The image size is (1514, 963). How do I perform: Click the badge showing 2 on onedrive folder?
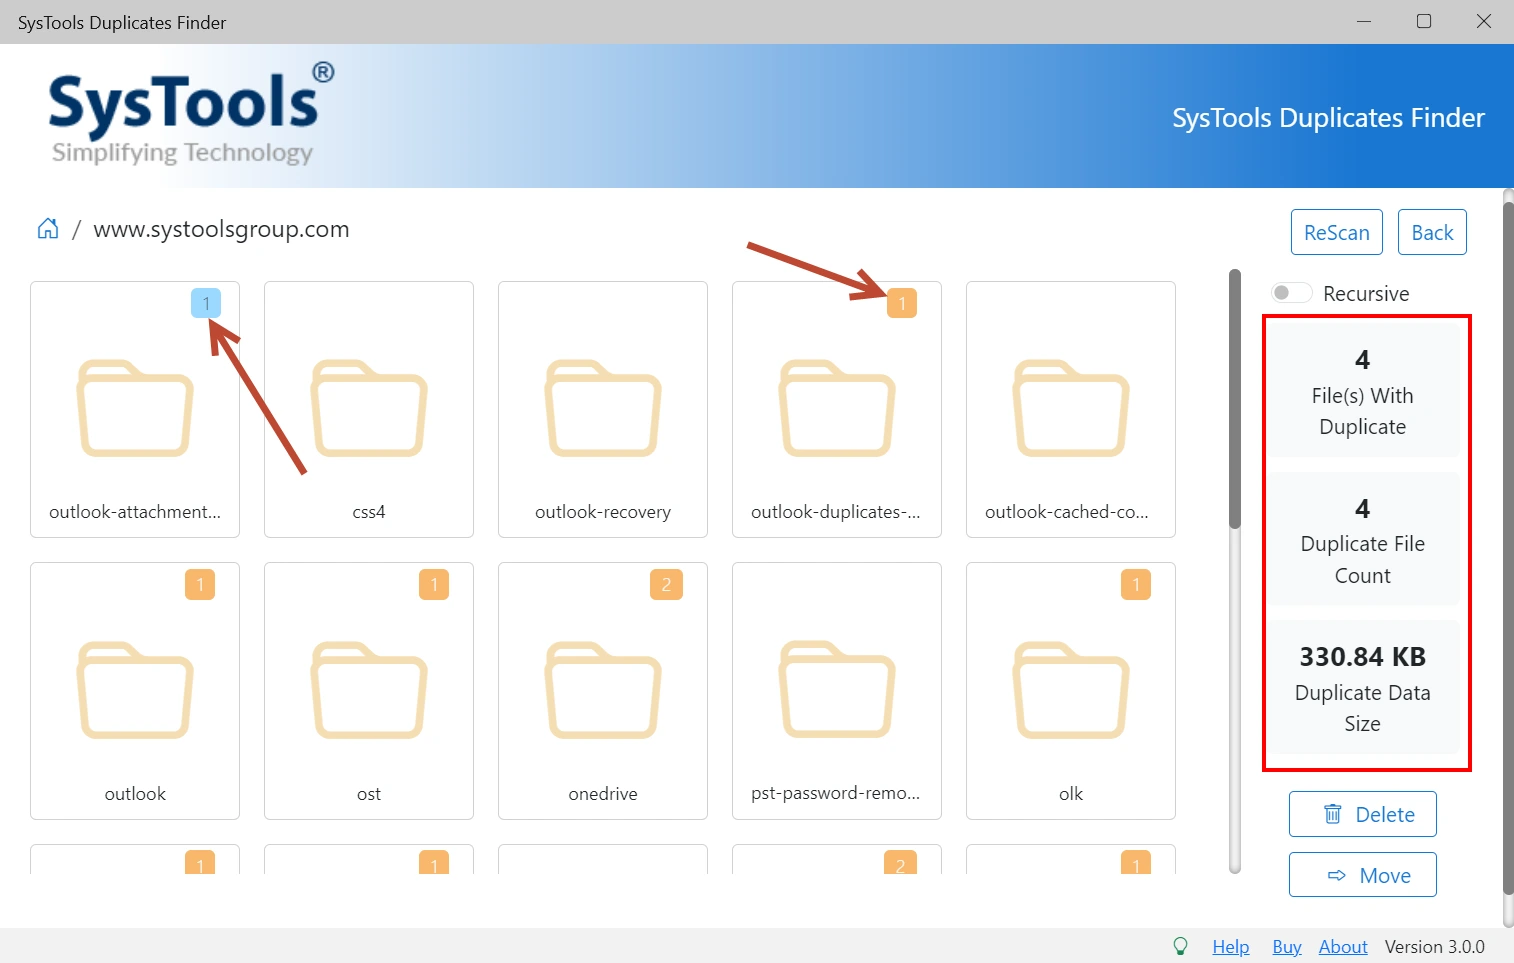[x=666, y=584]
